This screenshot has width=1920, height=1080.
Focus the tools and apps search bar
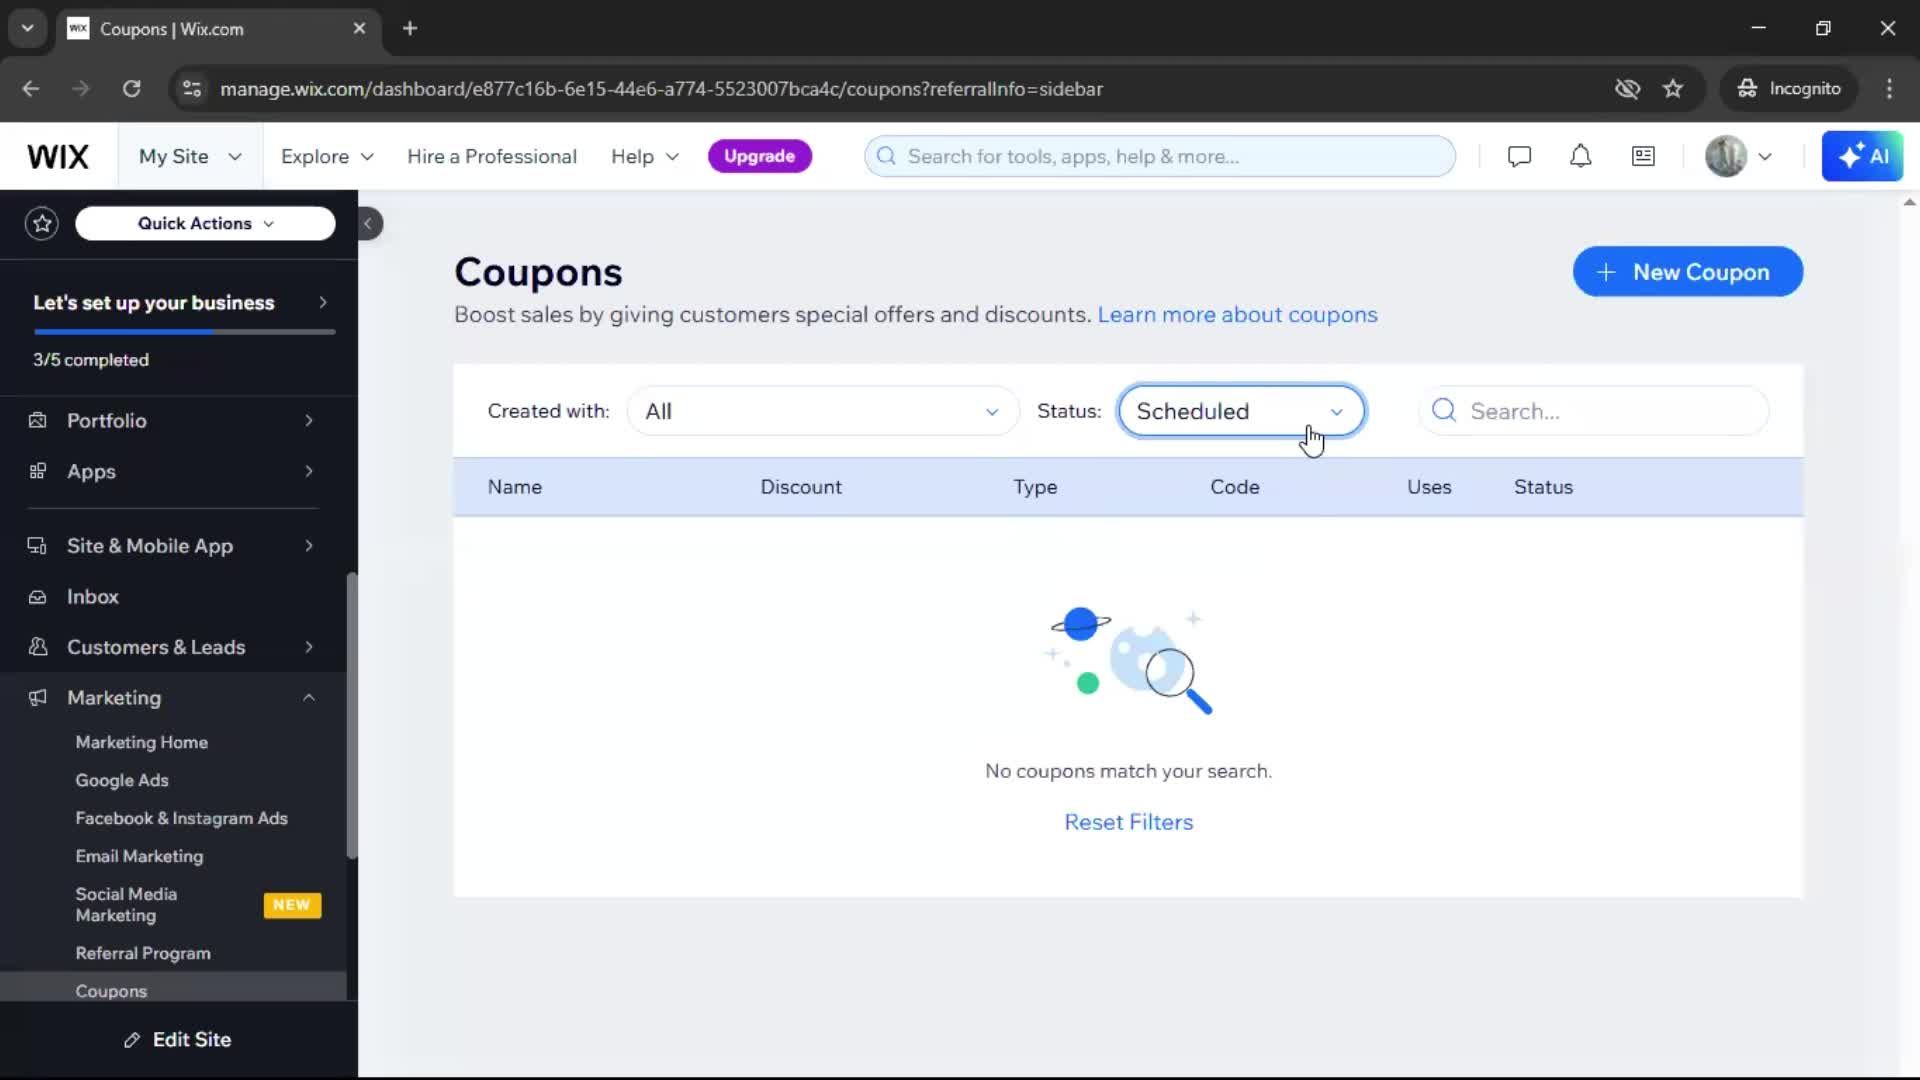pos(1159,157)
